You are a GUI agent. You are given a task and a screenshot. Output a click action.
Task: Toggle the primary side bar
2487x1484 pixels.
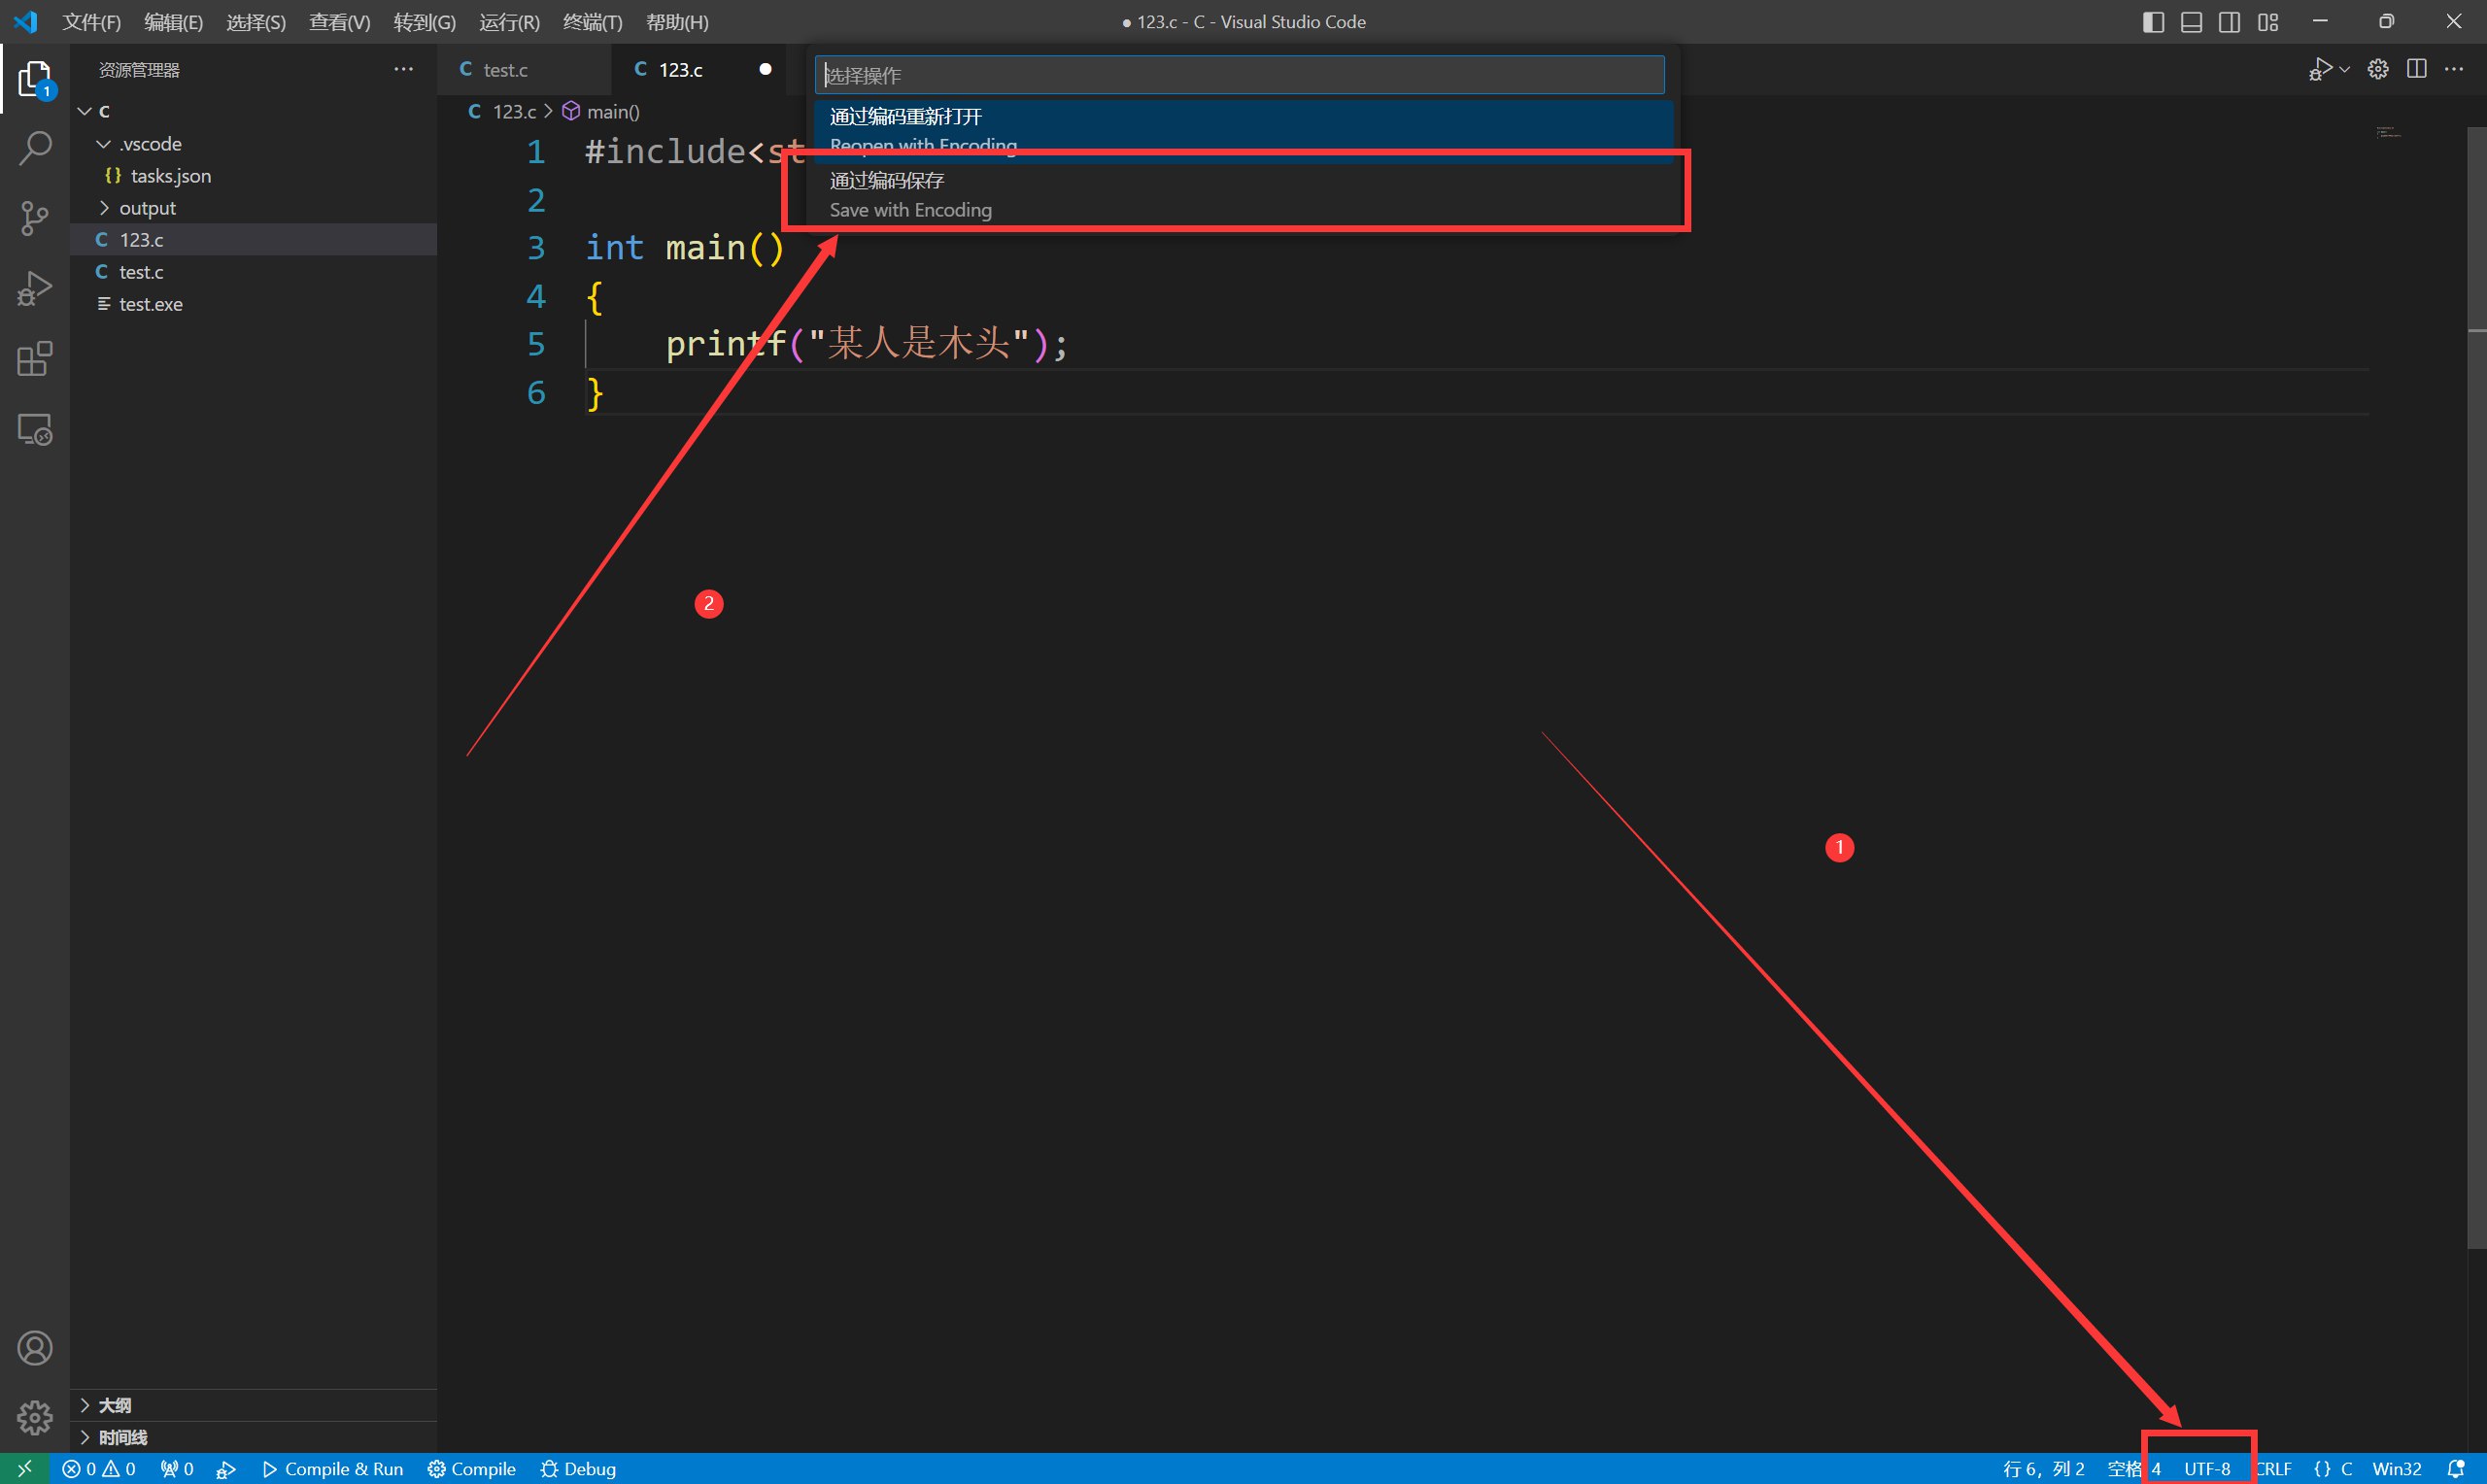pos(2154,22)
